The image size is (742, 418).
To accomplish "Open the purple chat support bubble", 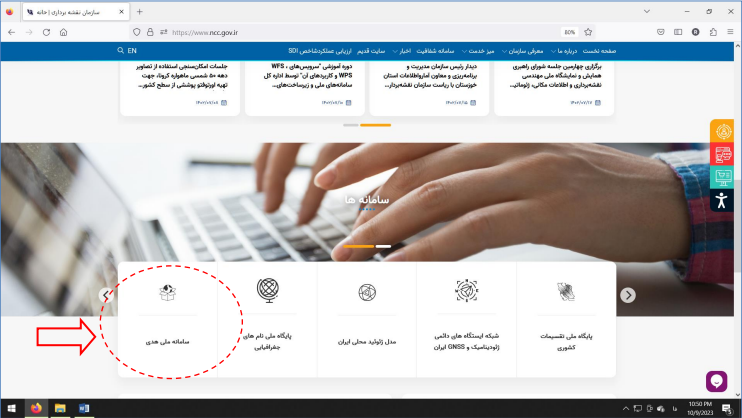I will pyautogui.click(x=716, y=381).
